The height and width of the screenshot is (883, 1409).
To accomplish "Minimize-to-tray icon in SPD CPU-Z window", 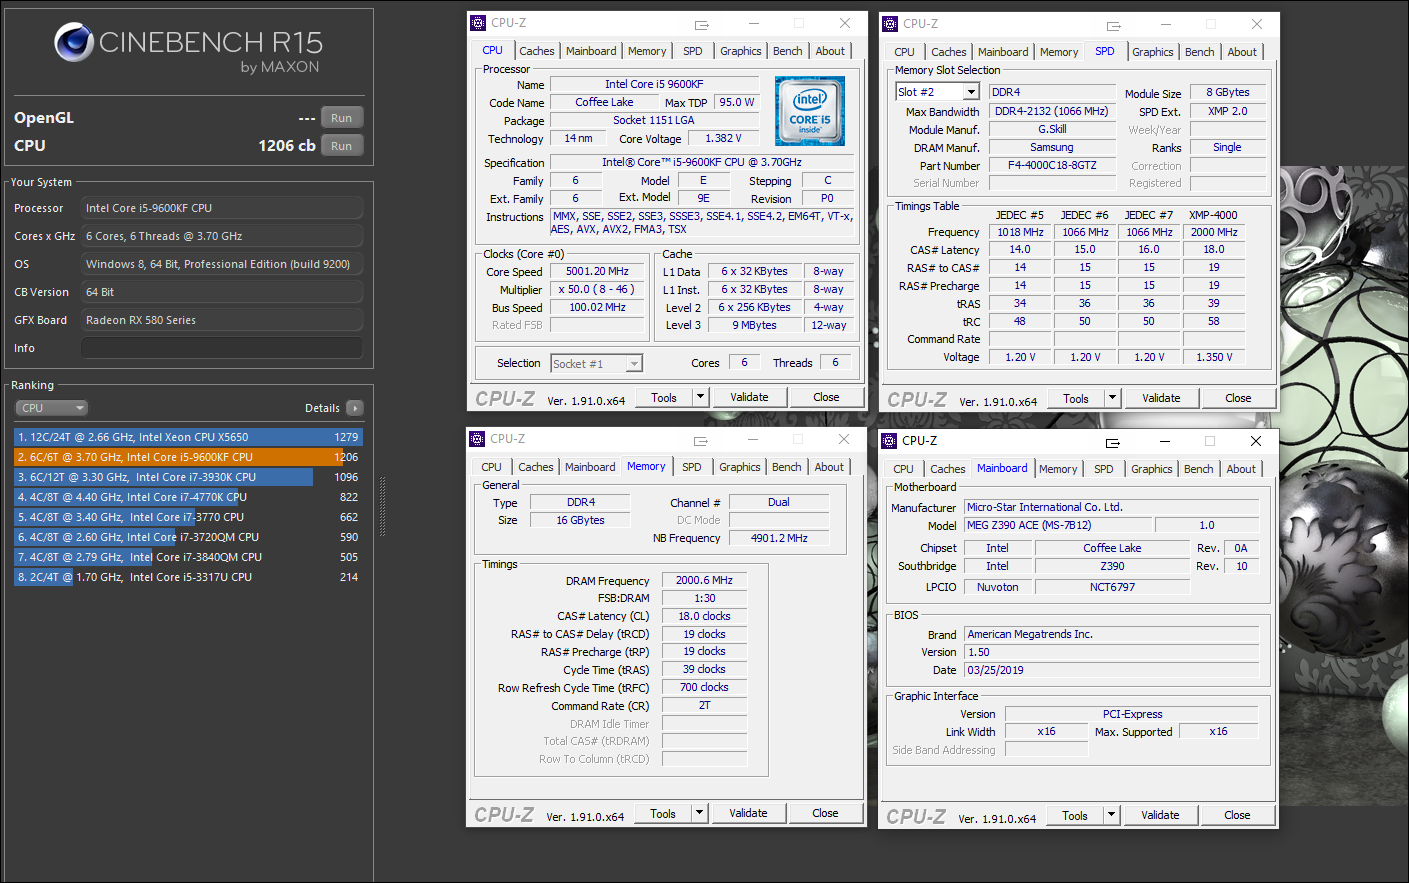I will [1113, 25].
